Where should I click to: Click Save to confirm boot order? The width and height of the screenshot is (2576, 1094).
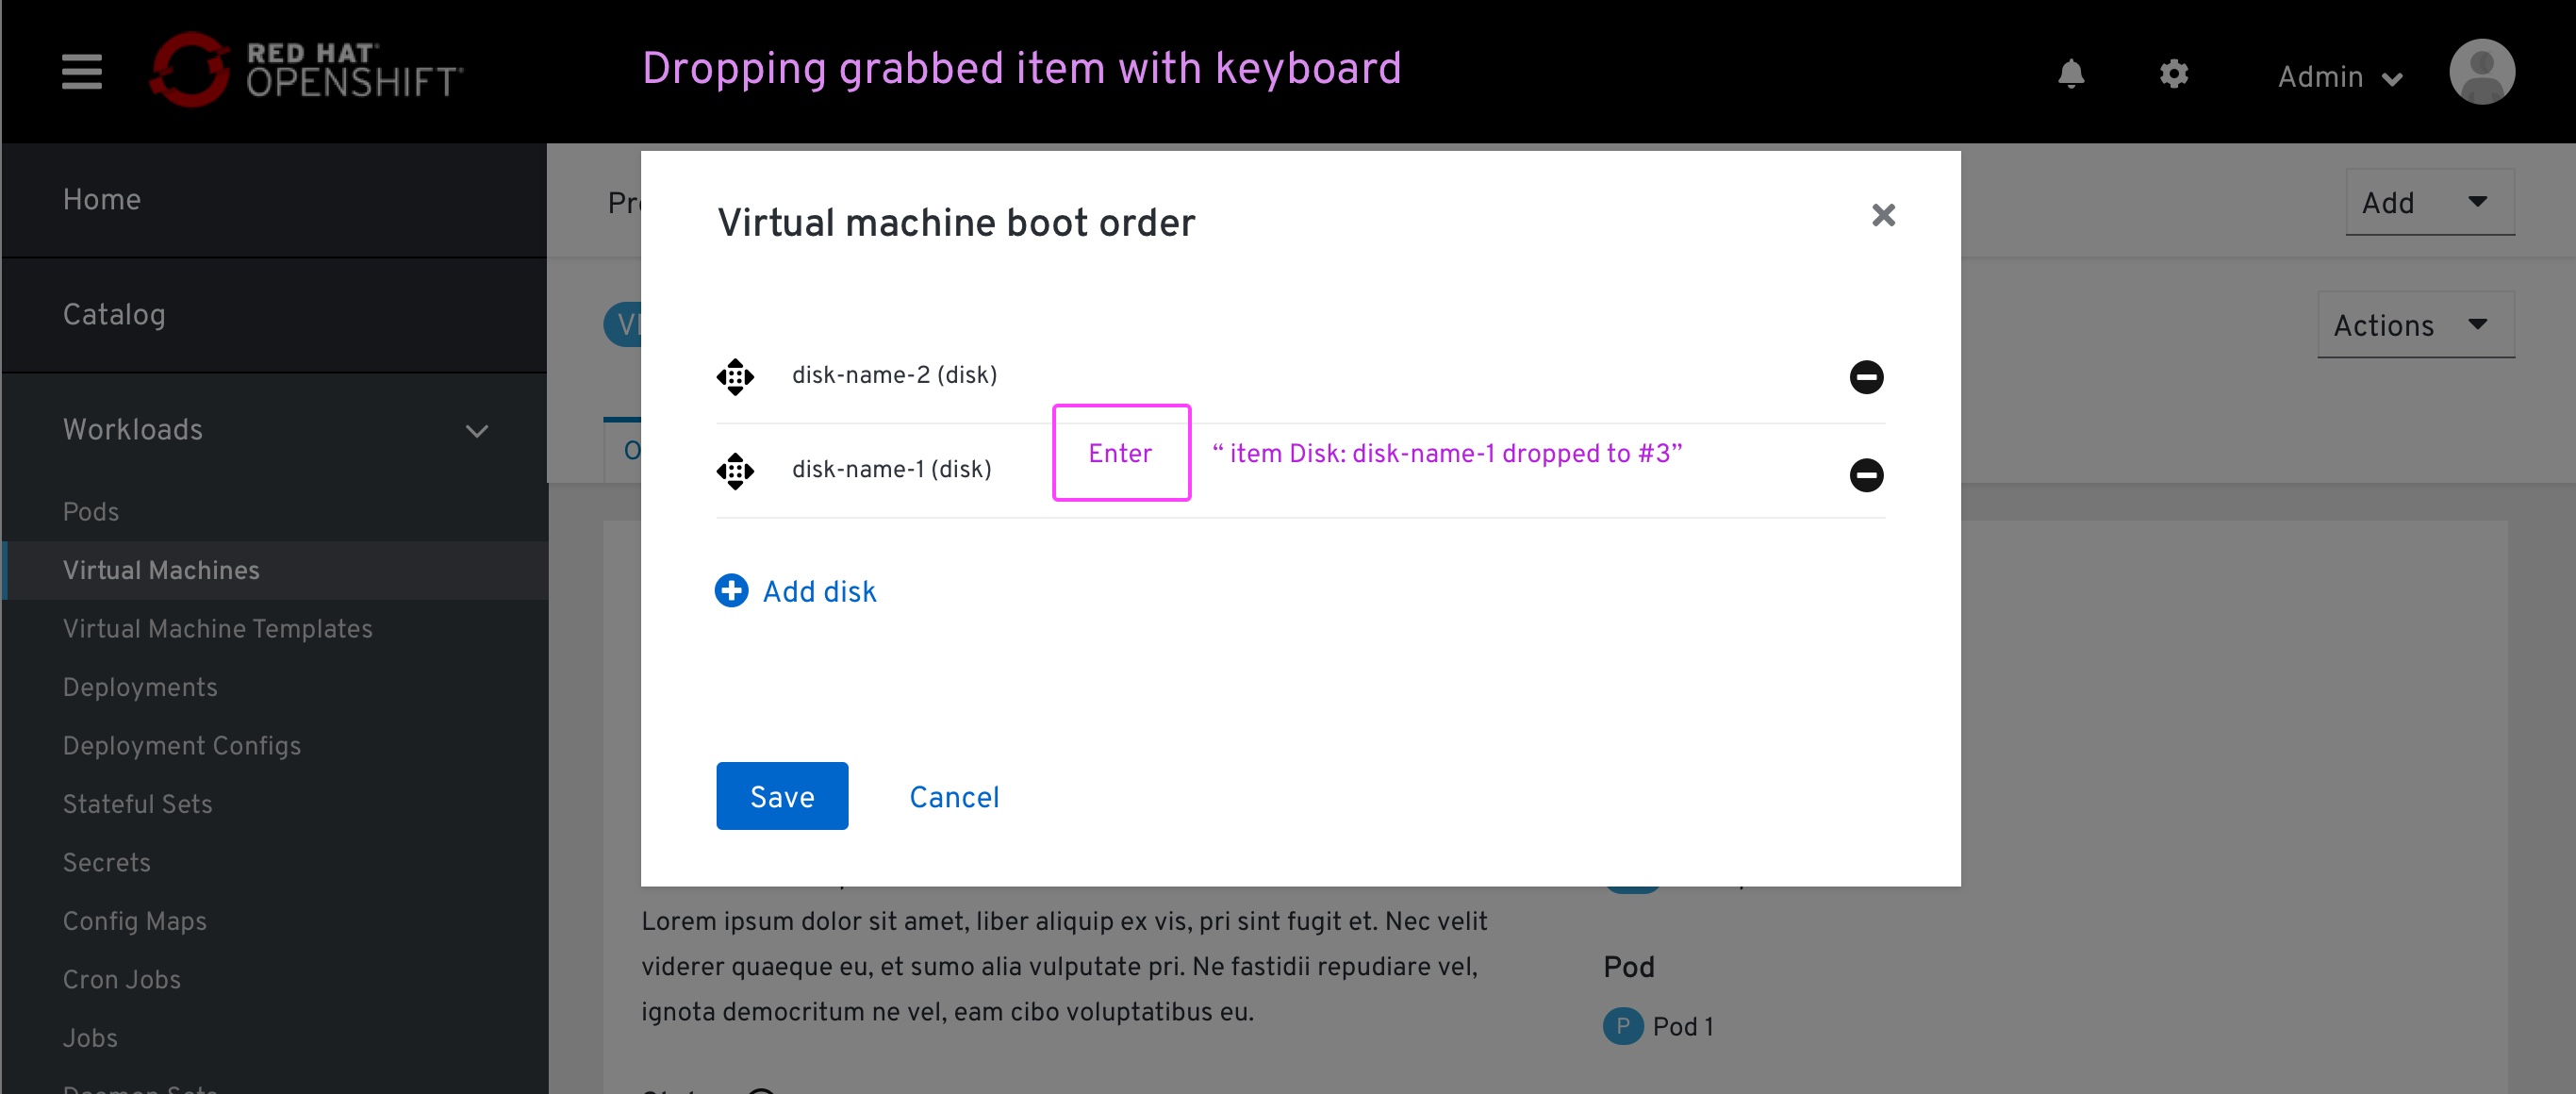[782, 795]
